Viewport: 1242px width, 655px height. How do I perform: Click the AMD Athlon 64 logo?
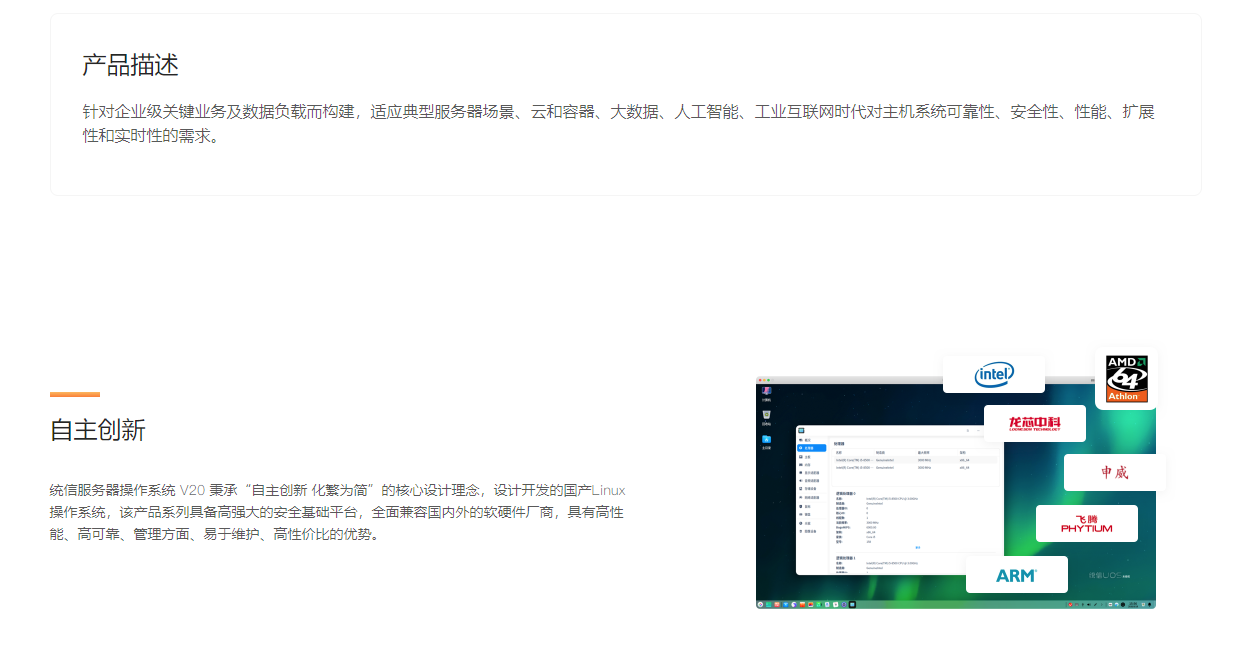(1126, 378)
